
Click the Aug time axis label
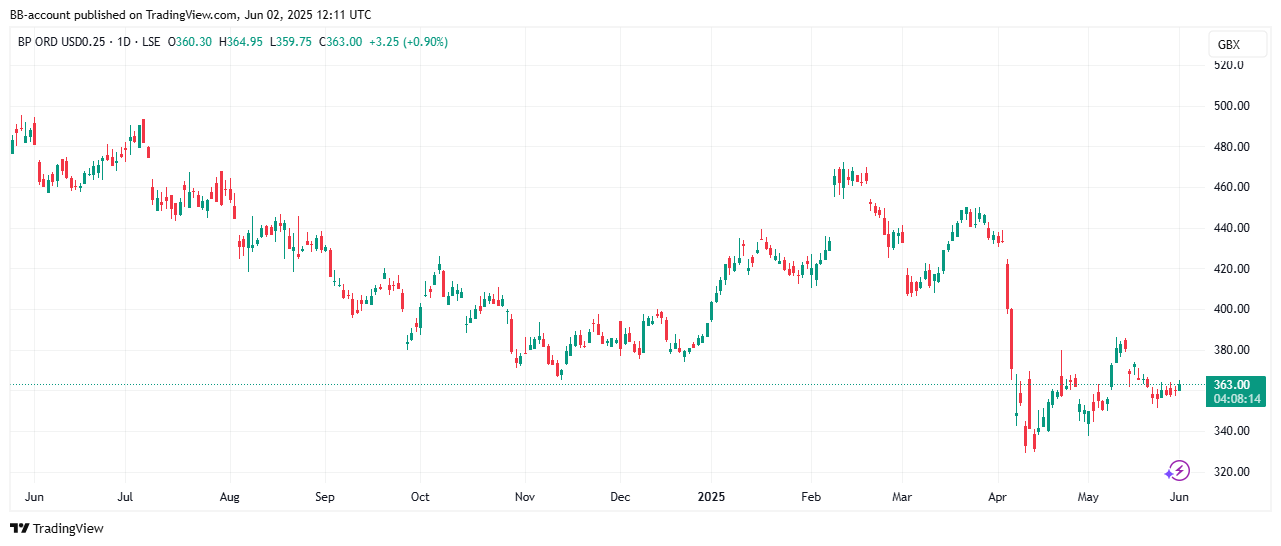[x=229, y=497]
